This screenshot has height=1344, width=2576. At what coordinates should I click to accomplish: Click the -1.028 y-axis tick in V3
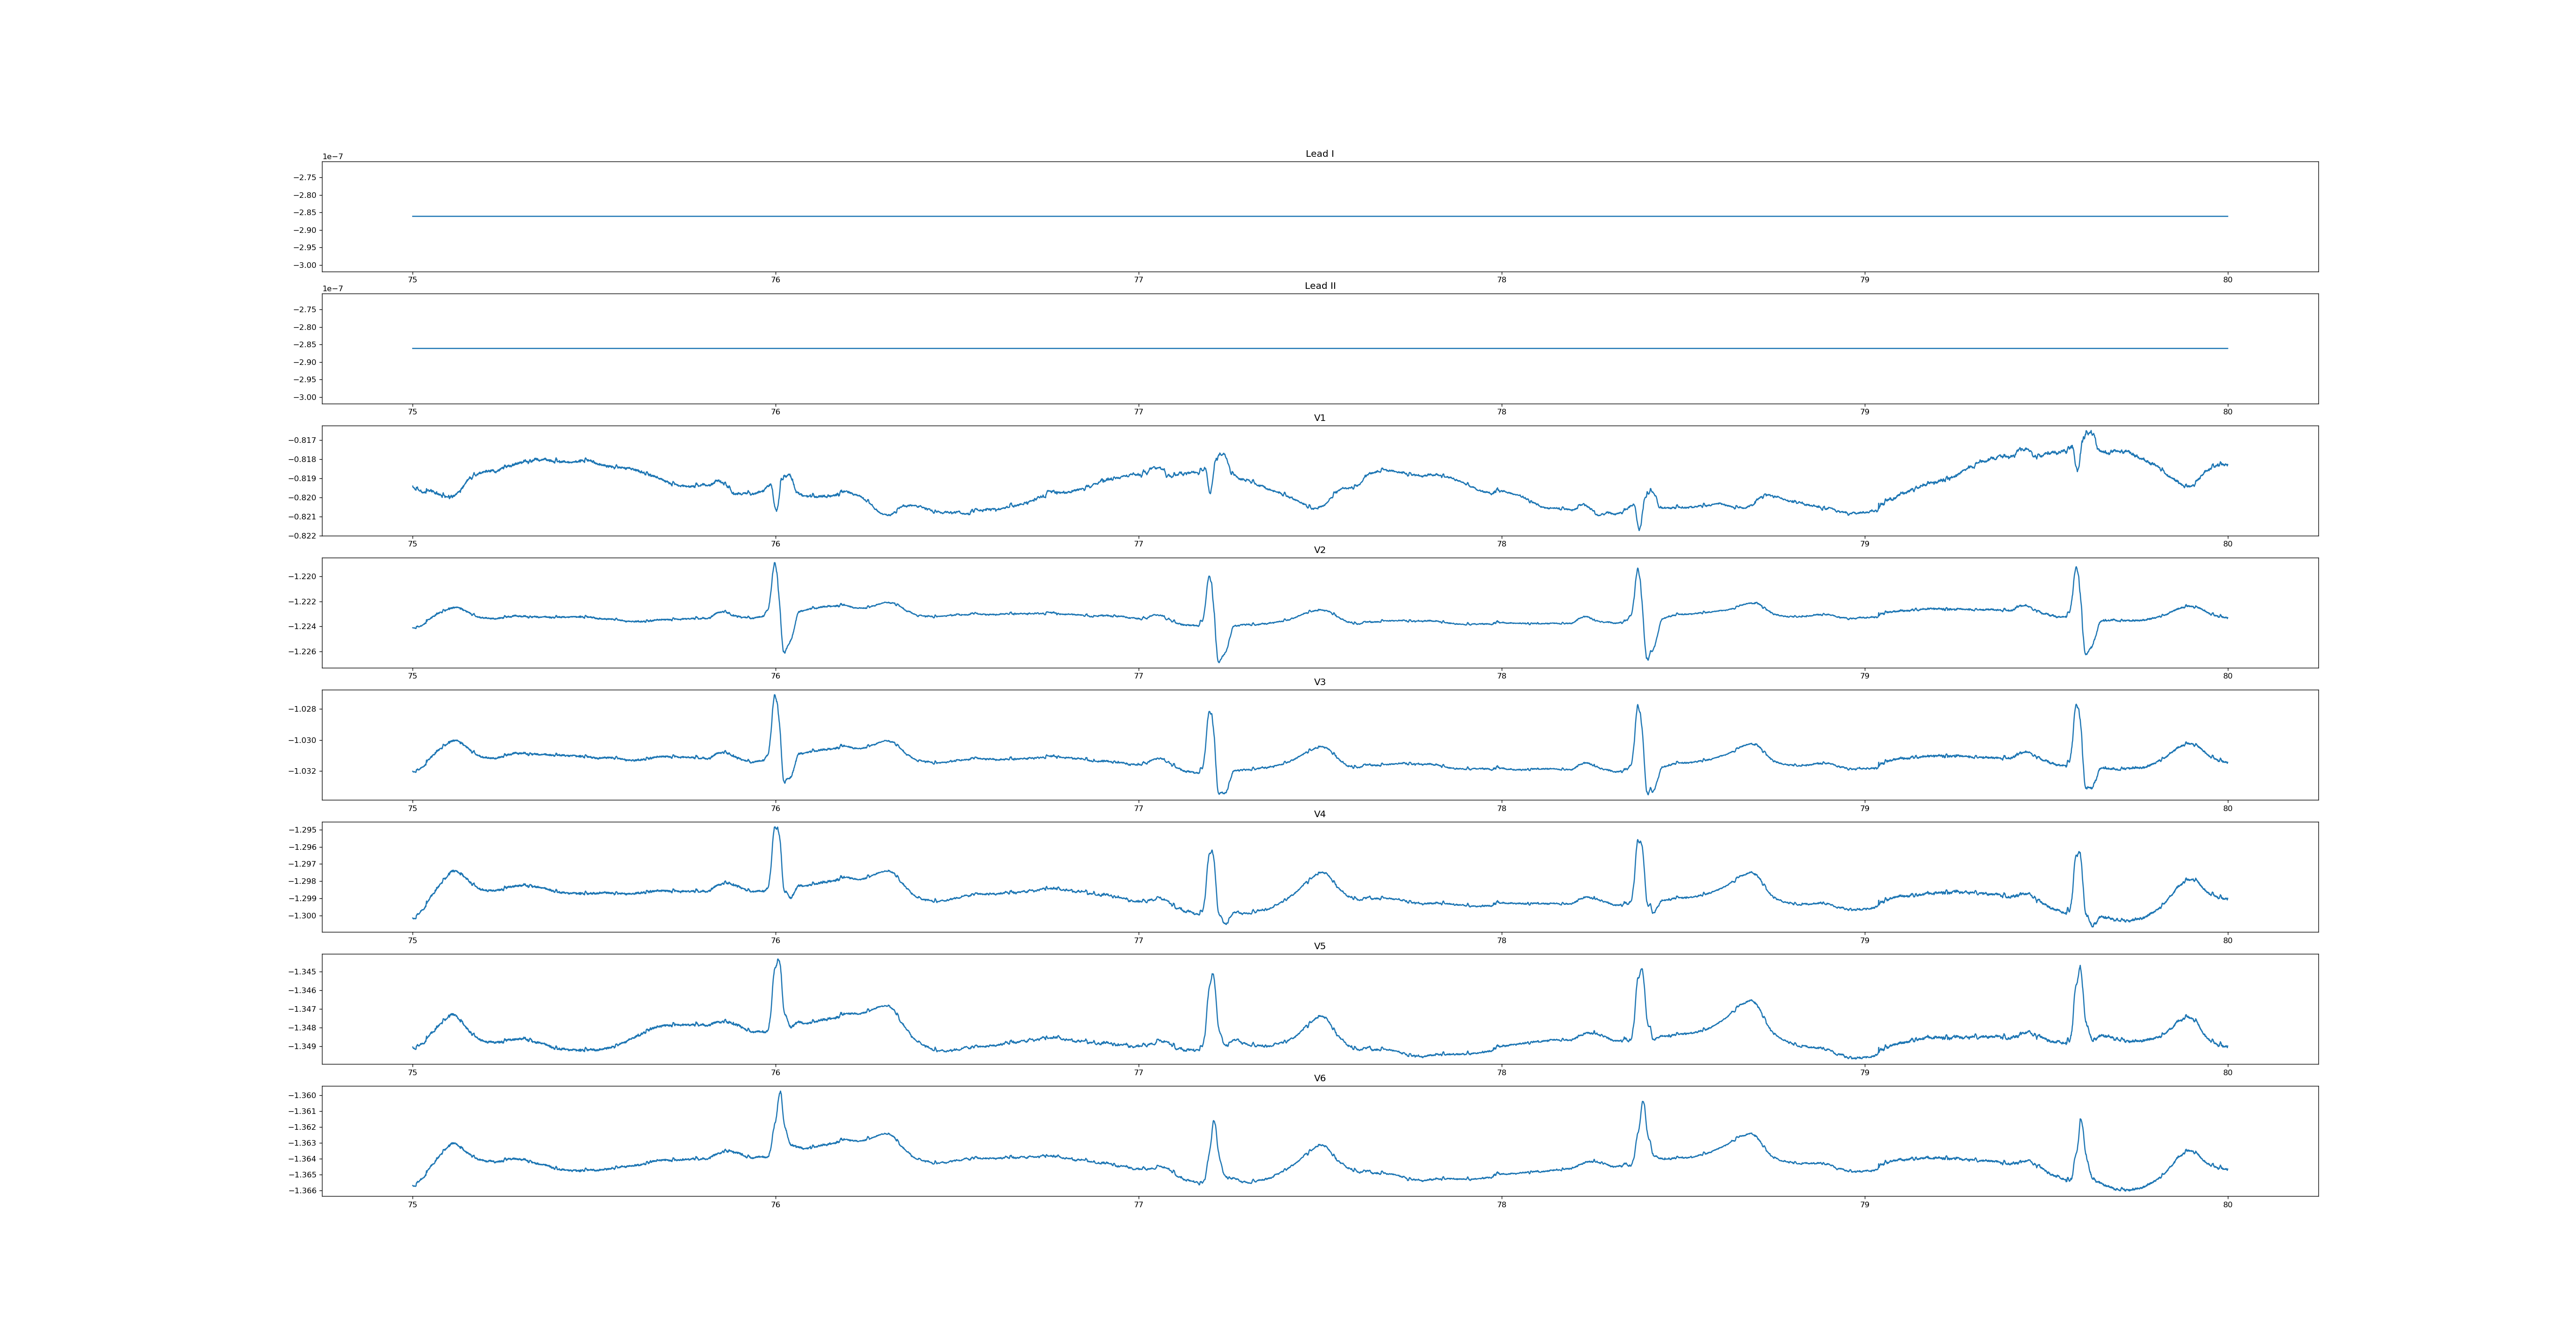click(x=304, y=709)
